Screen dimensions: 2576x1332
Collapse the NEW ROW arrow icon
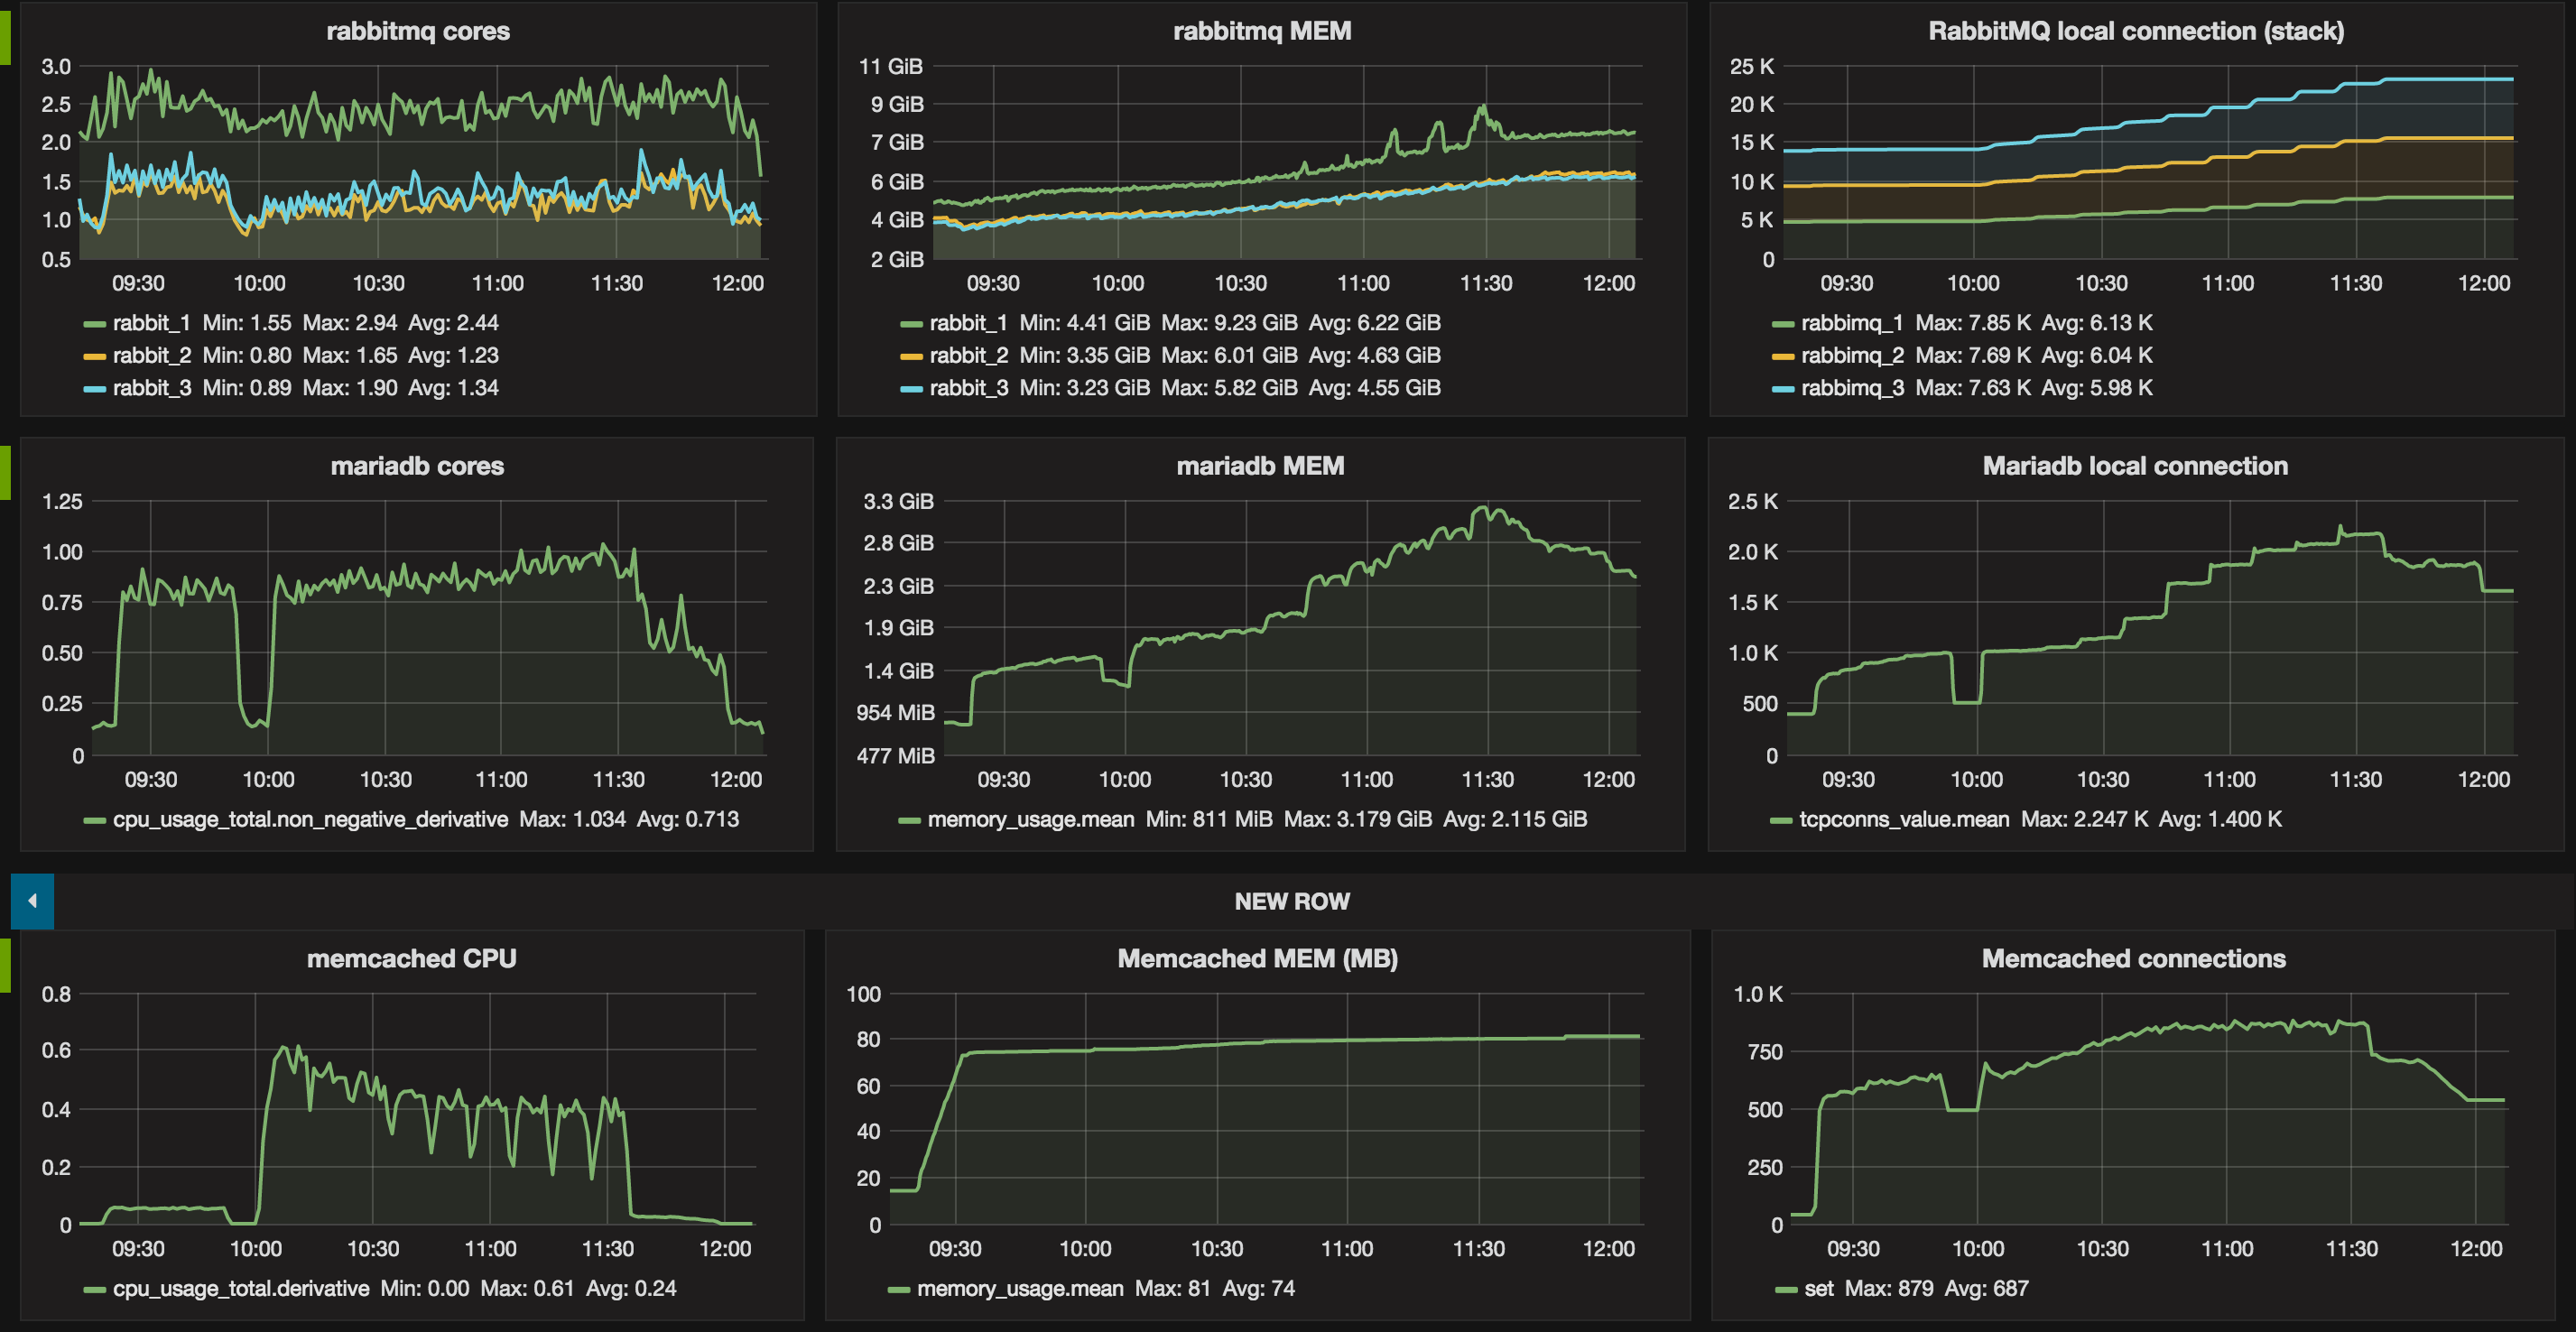click(x=32, y=901)
